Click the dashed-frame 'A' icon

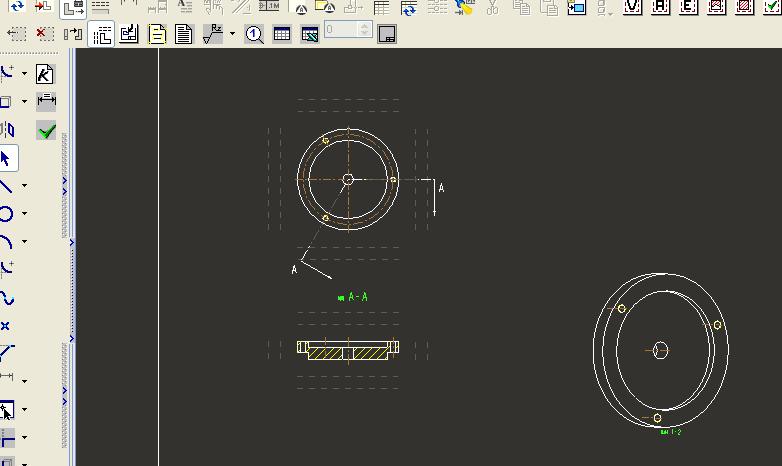661,6
